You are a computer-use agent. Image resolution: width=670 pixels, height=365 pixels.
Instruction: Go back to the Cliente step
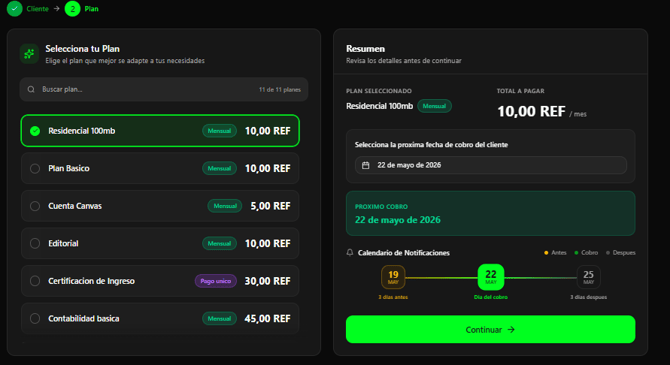38,9
